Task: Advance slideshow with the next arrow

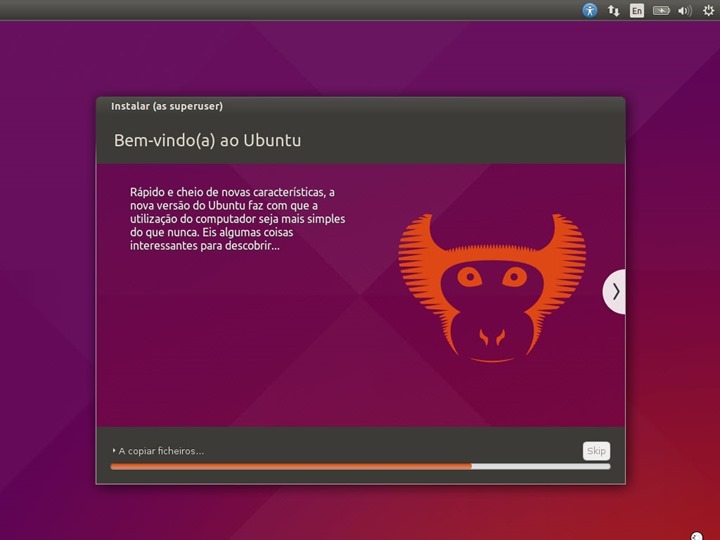Action: coord(614,292)
